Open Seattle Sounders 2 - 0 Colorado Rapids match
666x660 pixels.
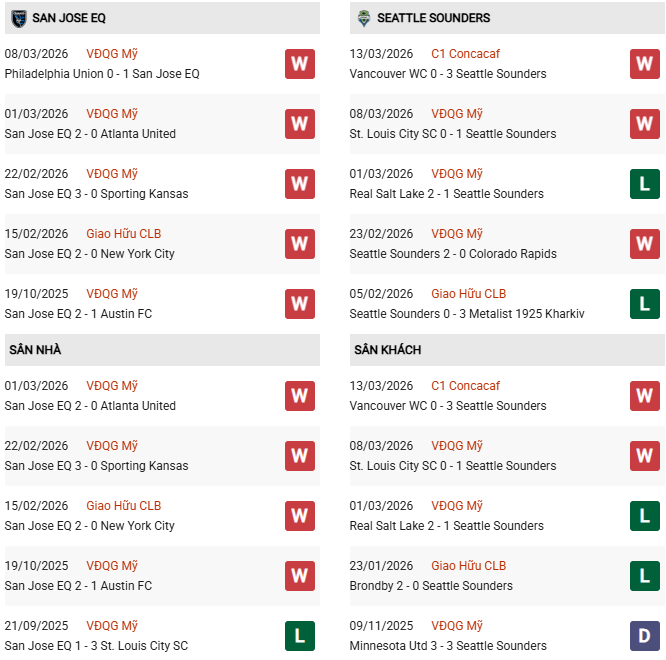coord(452,254)
